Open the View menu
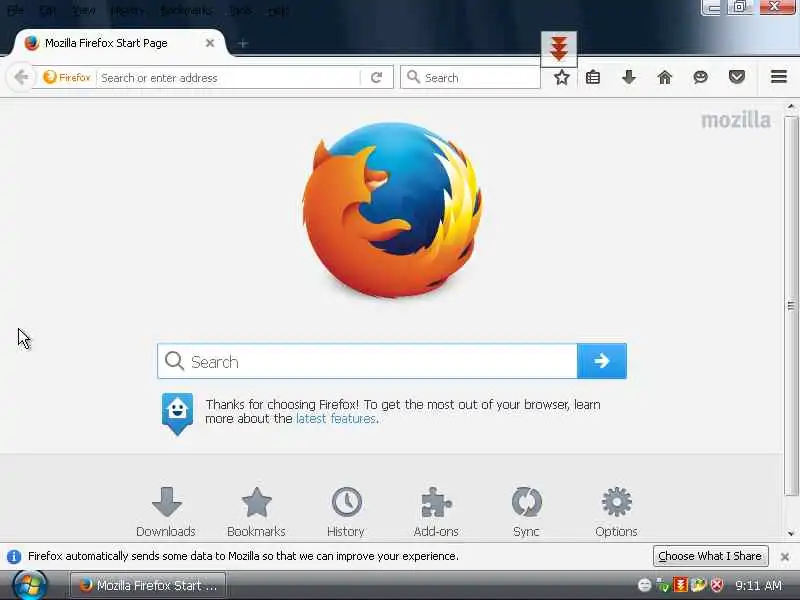The height and width of the screenshot is (600, 800). tap(83, 10)
